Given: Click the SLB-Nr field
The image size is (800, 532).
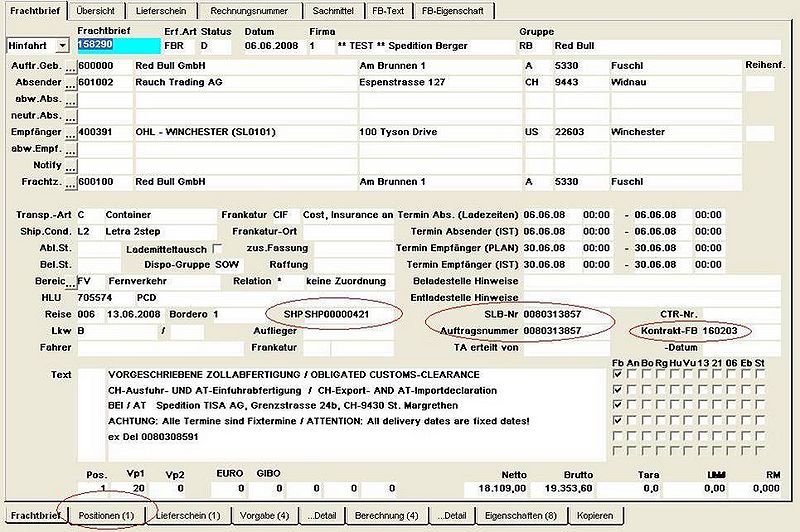Looking at the screenshot, I should point(566,314).
